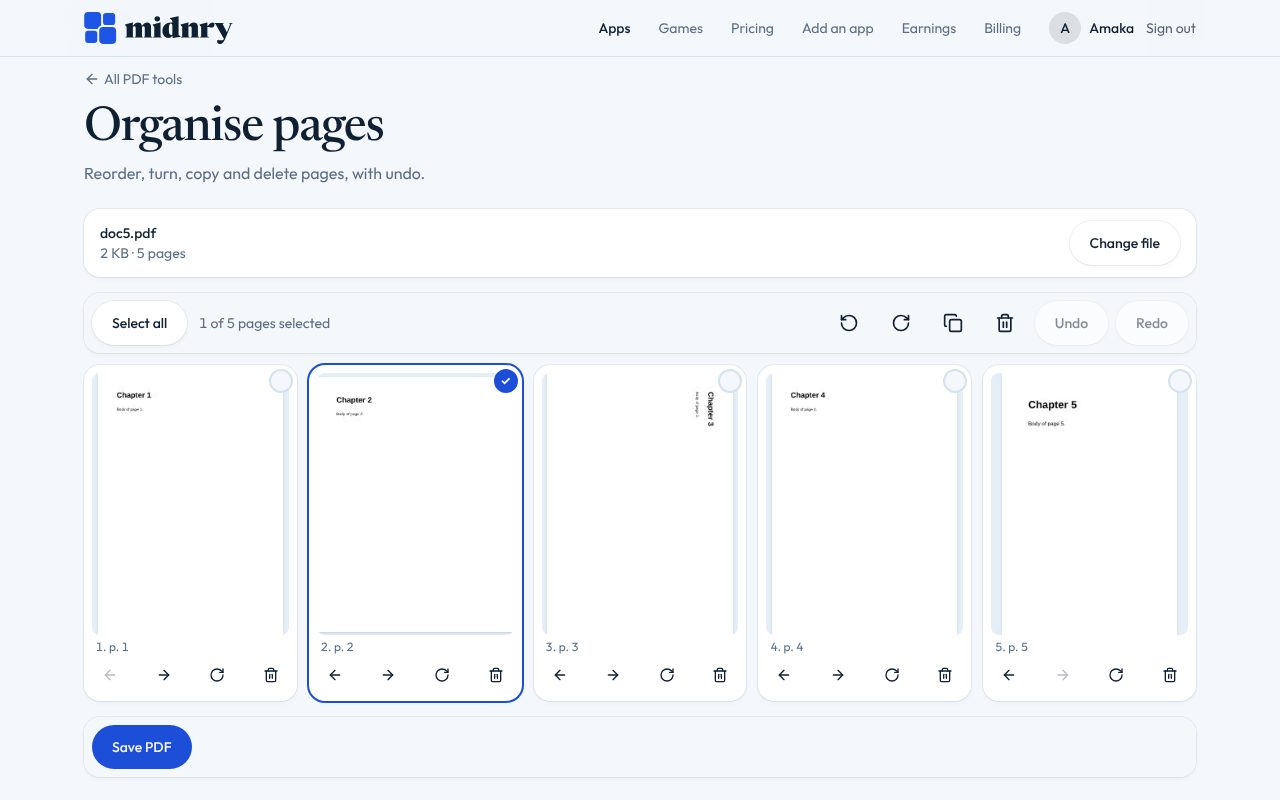Move page 5 left with arrow
Viewport: 1280px width, 800px height.
pos(1009,675)
